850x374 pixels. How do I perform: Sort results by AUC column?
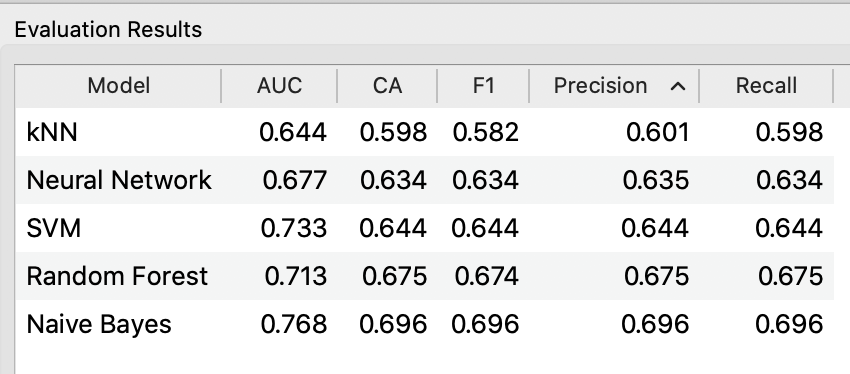(x=279, y=86)
